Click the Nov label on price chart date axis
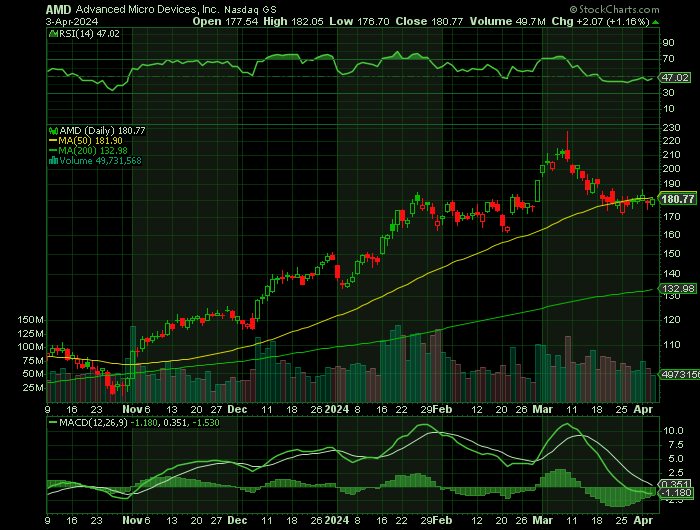The image size is (700, 530). click(x=132, y=409)
